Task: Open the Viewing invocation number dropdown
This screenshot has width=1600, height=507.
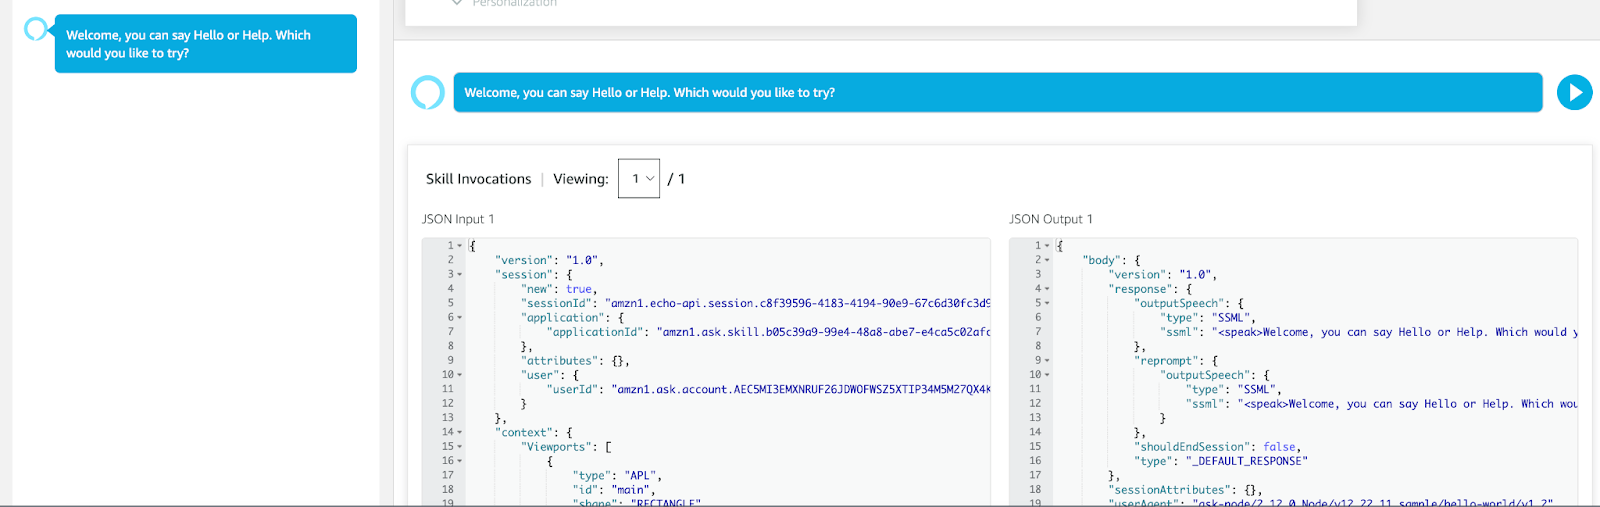Action: click(x=639, y=179)
